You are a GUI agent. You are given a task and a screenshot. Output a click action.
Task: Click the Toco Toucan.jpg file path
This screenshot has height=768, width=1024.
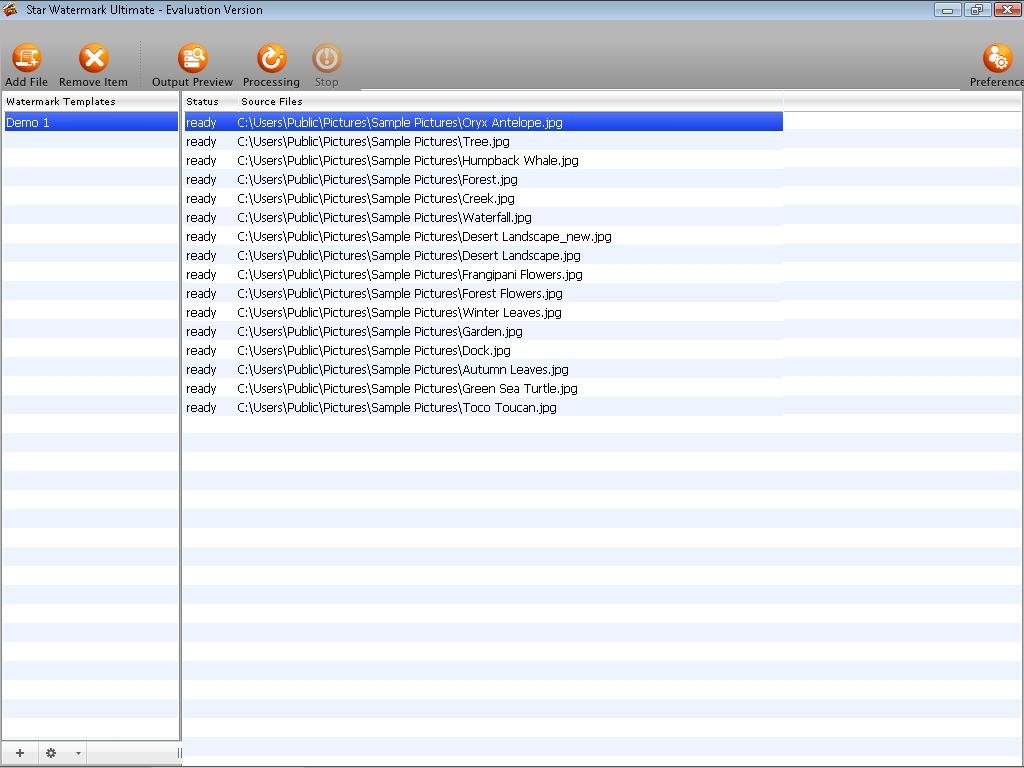point(397,407)
